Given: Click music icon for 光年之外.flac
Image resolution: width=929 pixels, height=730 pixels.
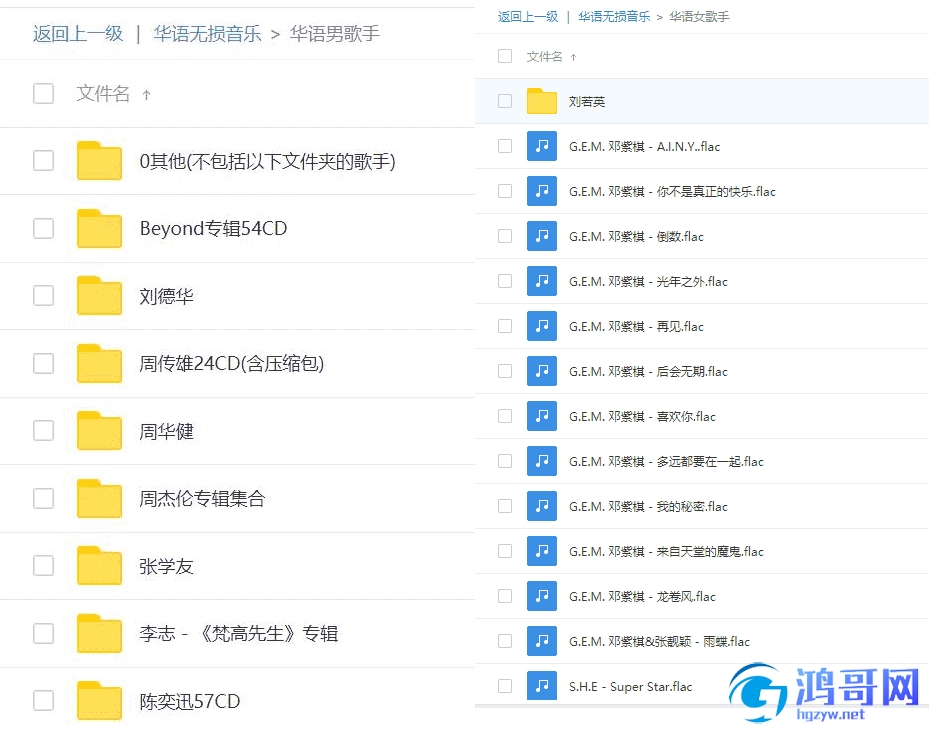Looking at the screenshot, I should click(x=542, y=281).
